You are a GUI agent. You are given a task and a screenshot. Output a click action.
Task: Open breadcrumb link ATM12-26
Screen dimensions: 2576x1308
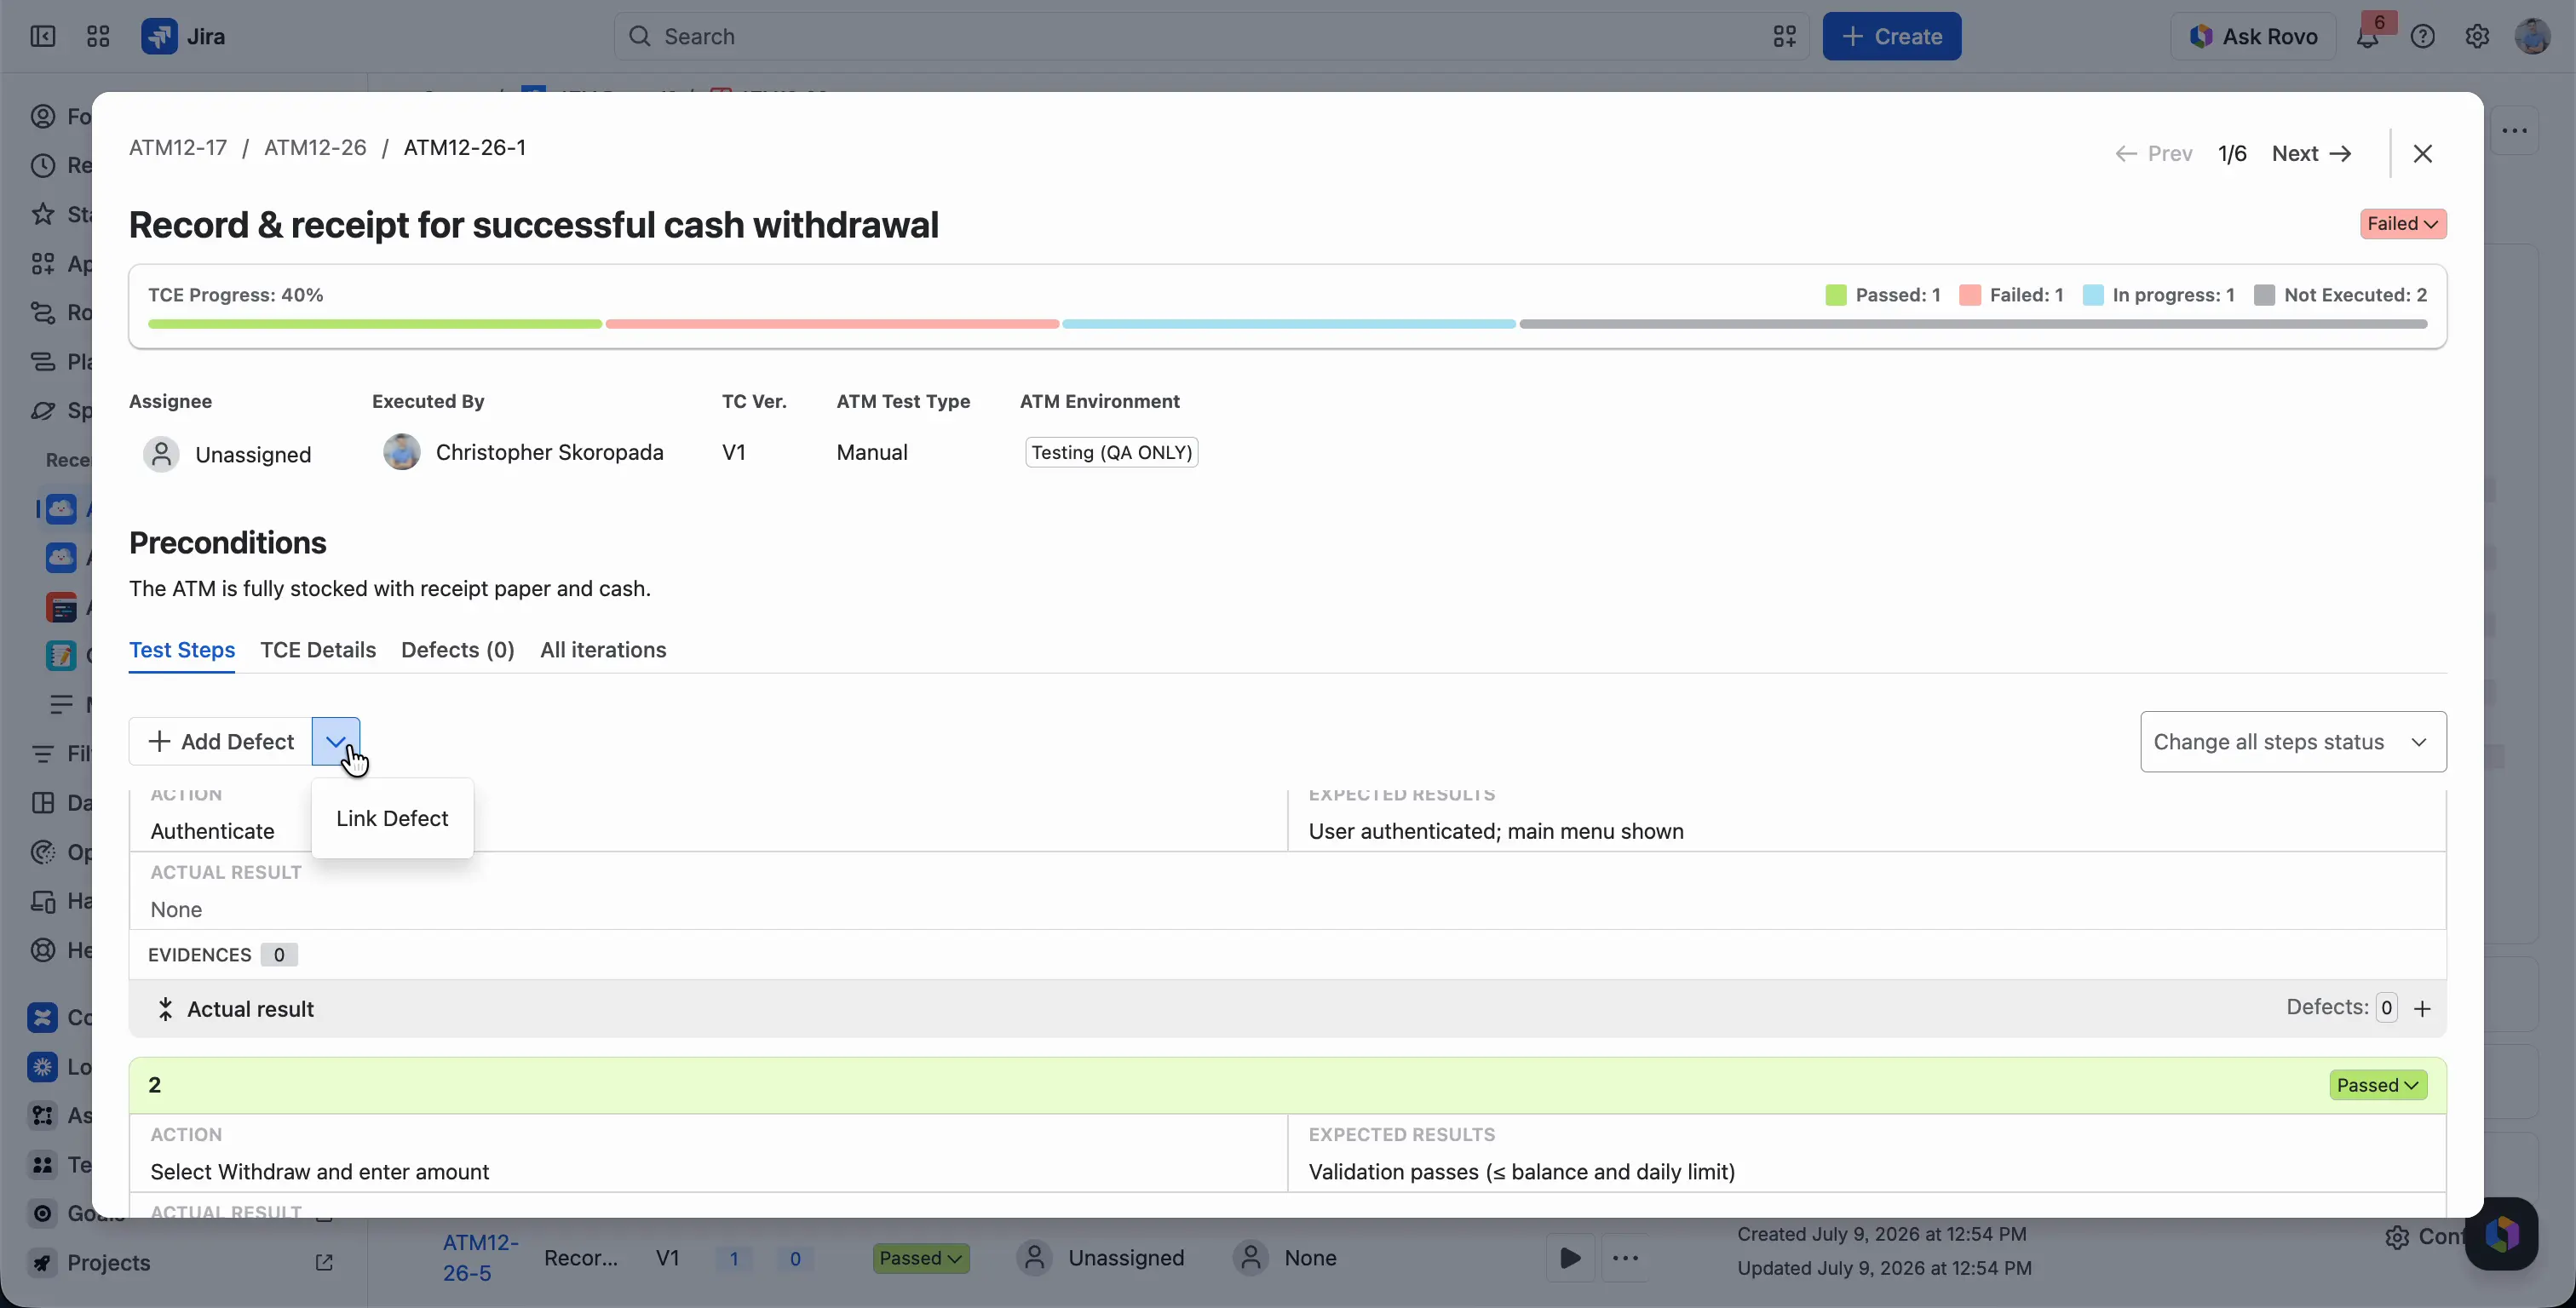[x=315, y=148]
